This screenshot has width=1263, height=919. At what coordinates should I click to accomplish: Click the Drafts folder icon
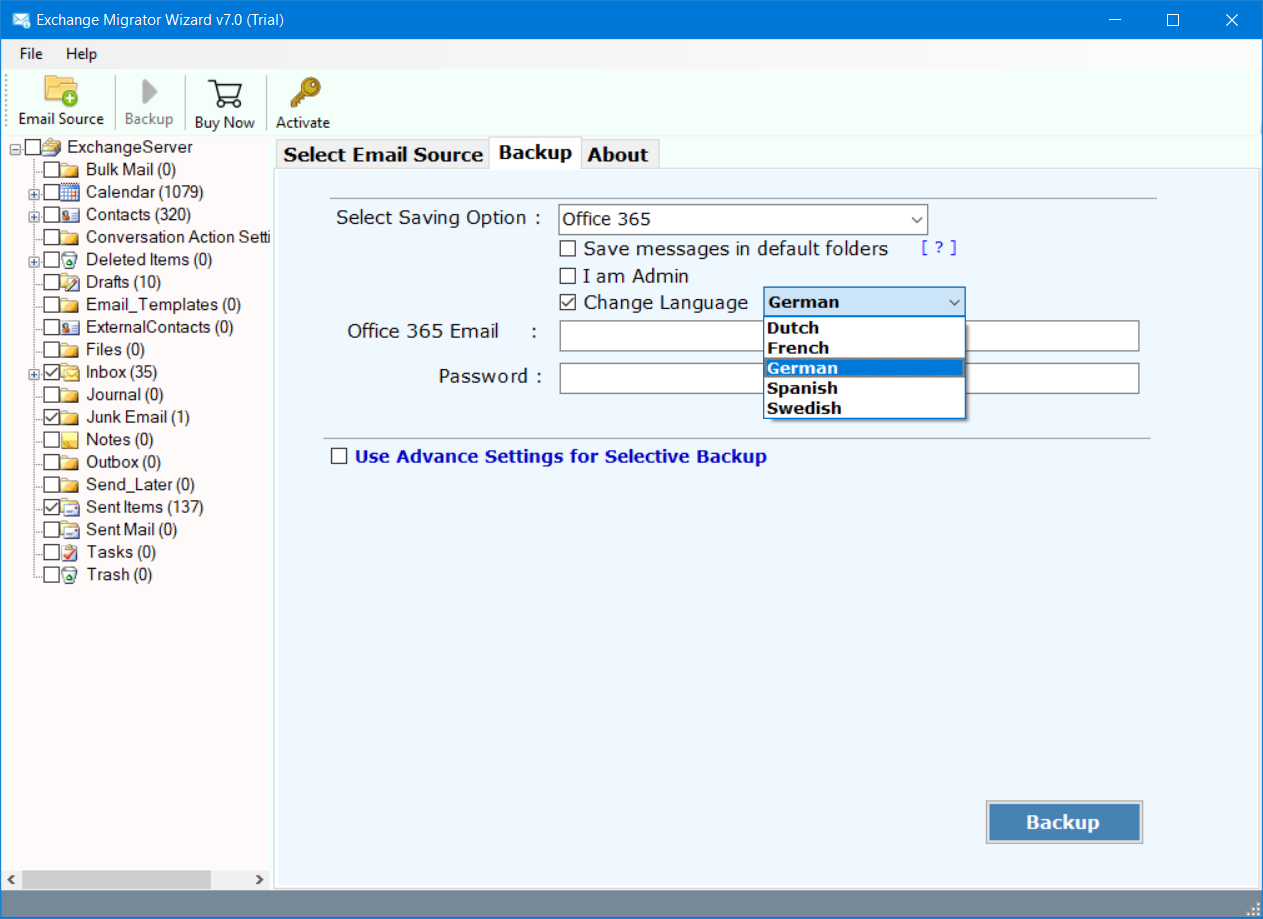pyautogui.click(x=70, y=282)
